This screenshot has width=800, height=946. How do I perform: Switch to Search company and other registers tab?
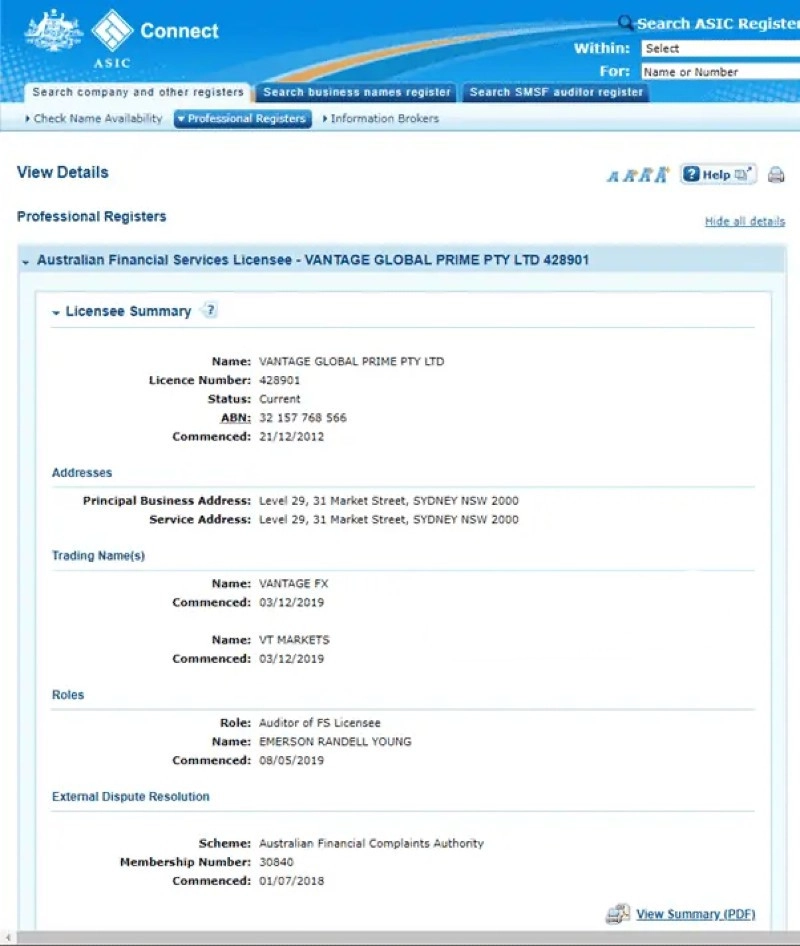[138, 92]
